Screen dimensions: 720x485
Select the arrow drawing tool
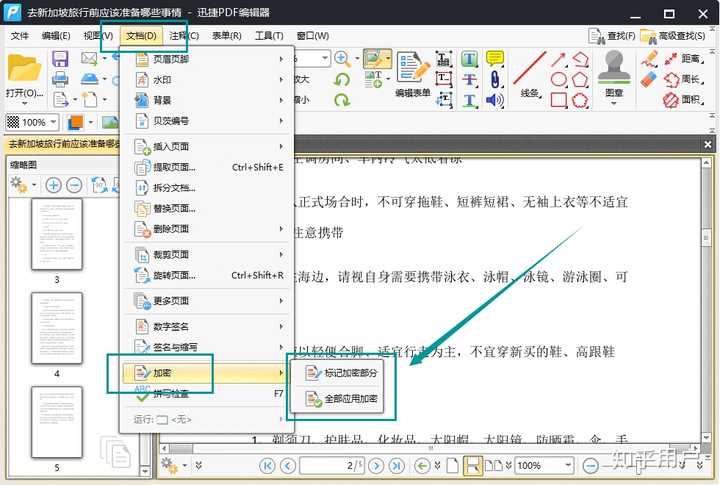[x=558, y=59]
